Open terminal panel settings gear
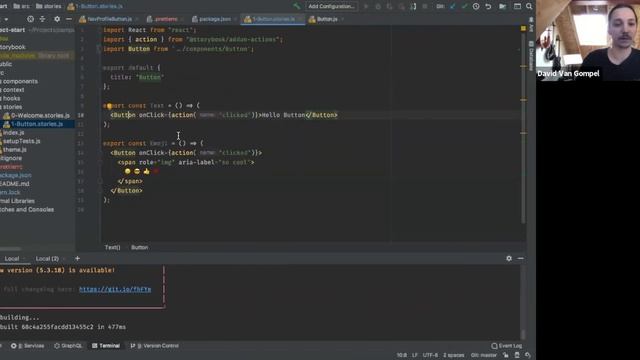 click(509, 258)
